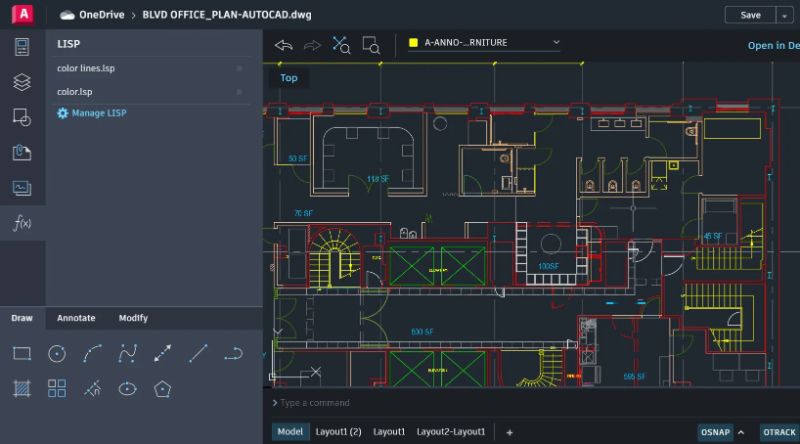Viewport: 800px width, 444px height.
Task: Click the OneDrive cloud icon
Action: click(x=67, y=15)
